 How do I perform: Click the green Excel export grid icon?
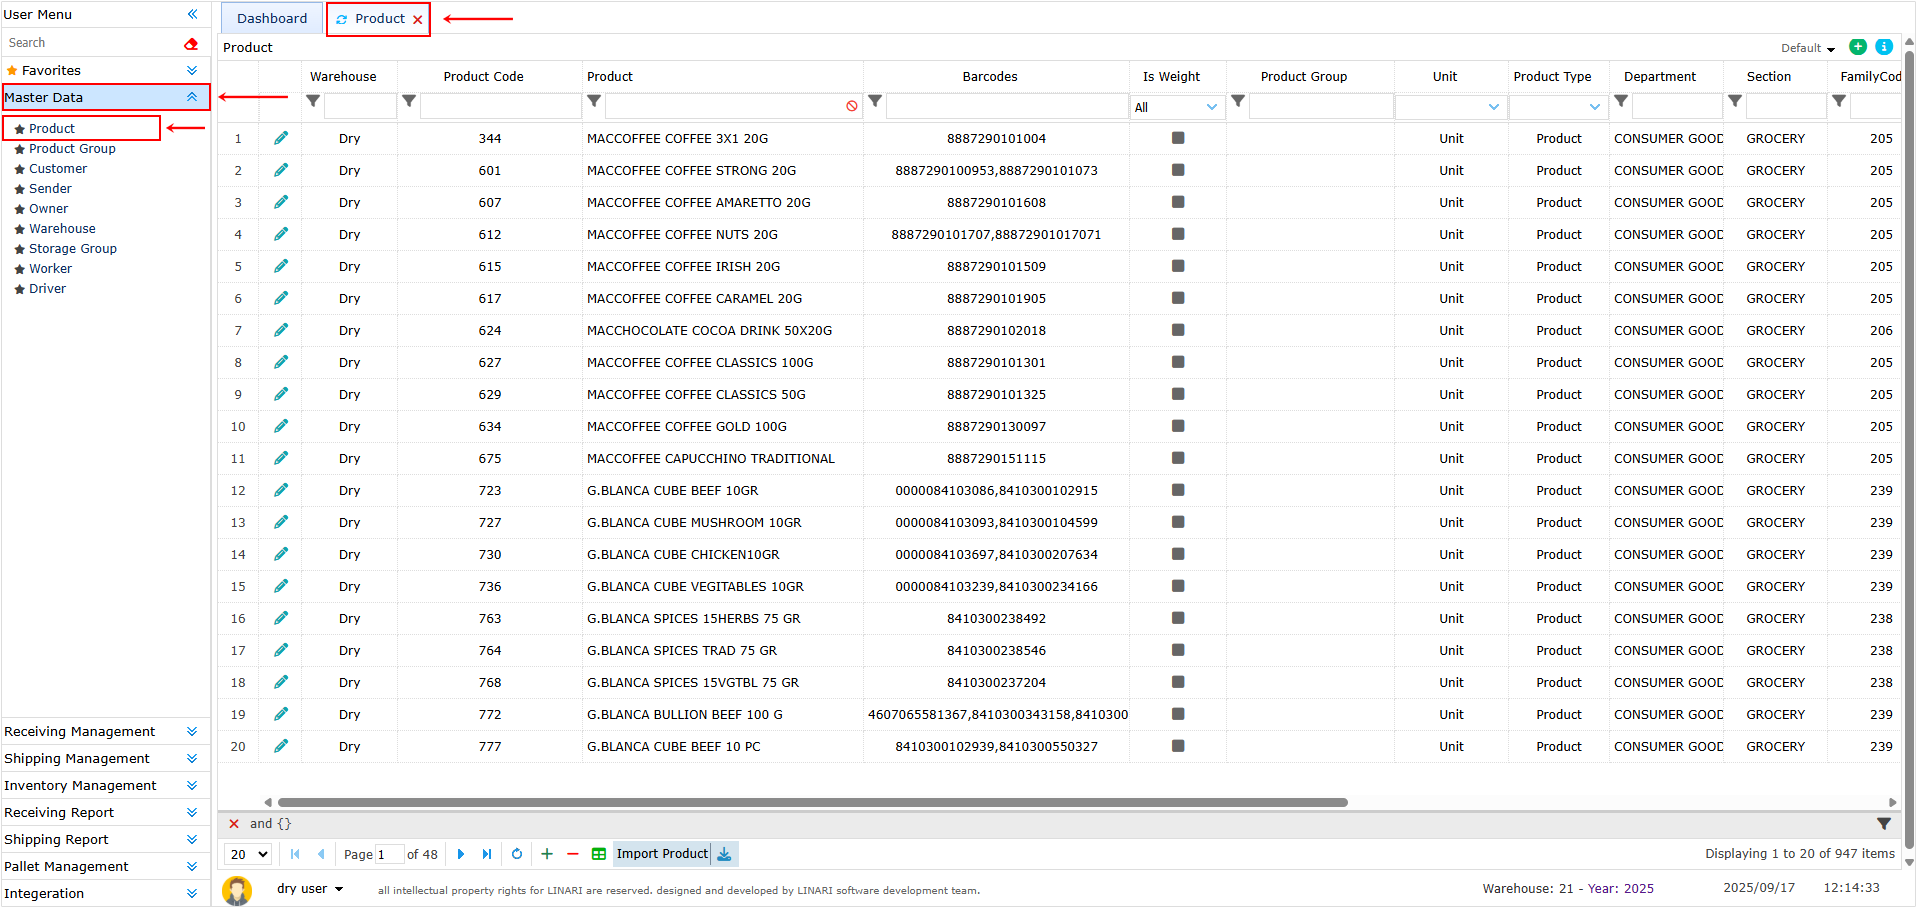tap(599, 854)
